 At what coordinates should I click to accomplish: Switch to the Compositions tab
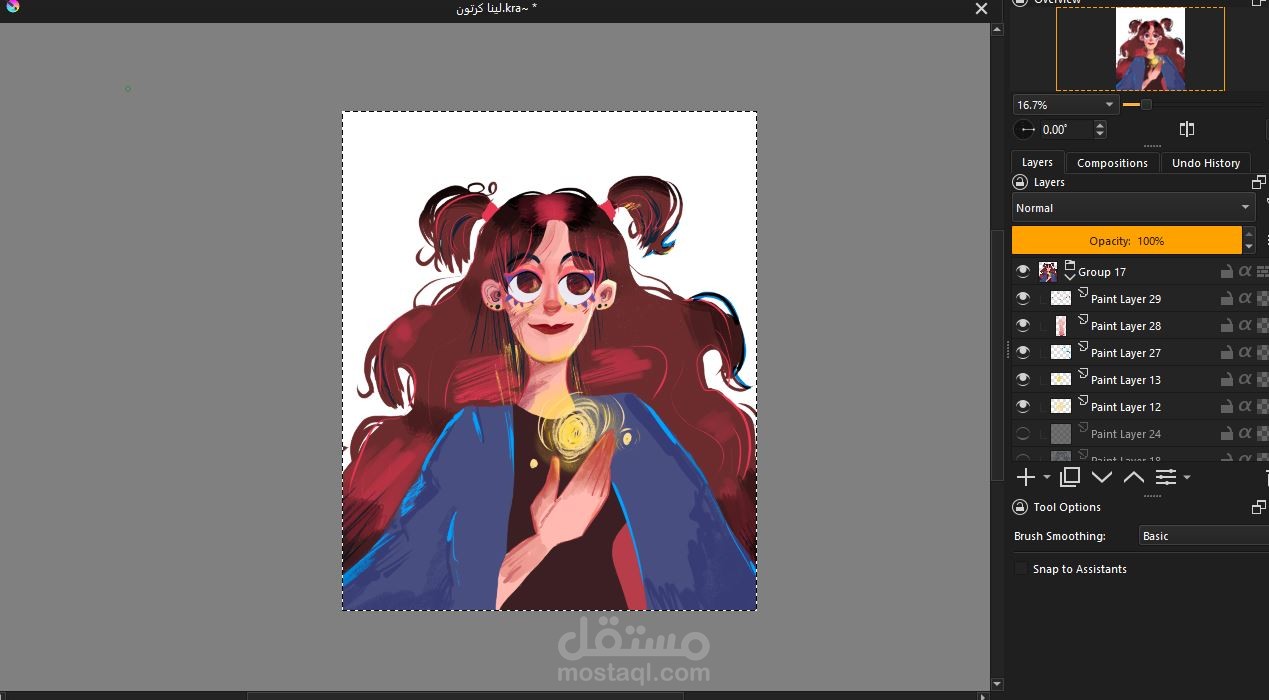(1112, 162)
